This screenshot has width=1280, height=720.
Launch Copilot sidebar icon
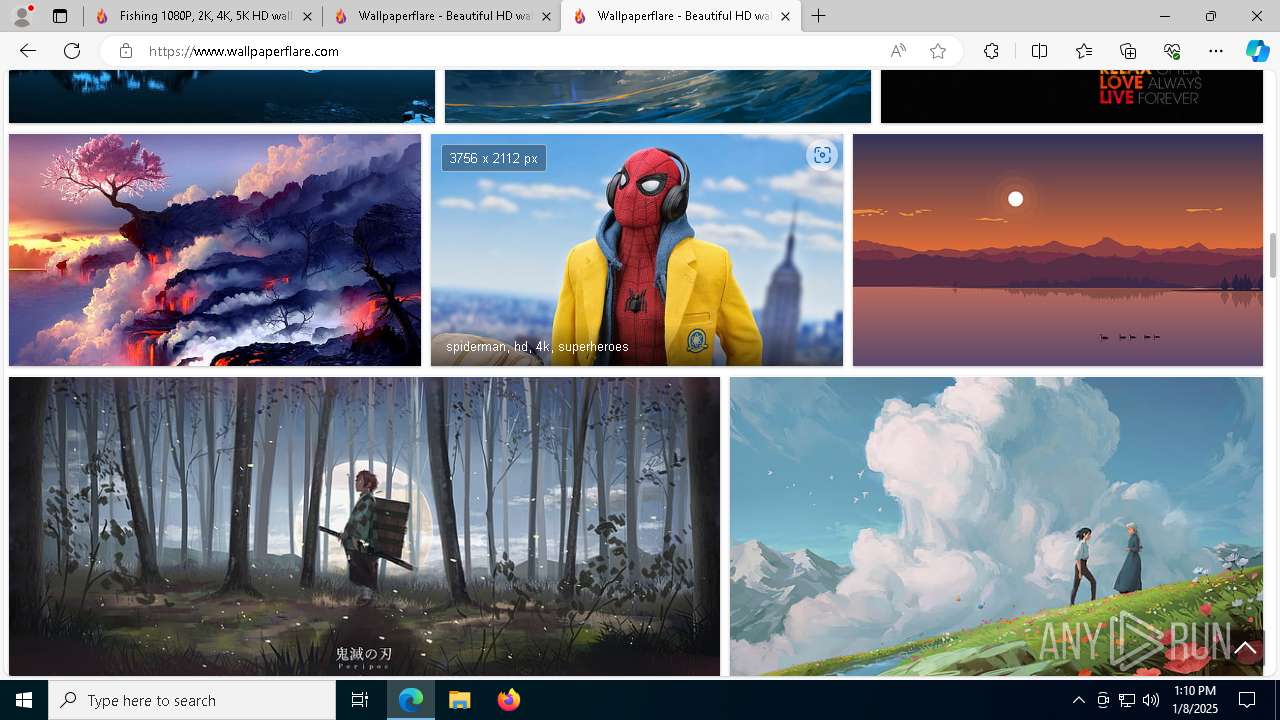click(x=1257, y=51)
